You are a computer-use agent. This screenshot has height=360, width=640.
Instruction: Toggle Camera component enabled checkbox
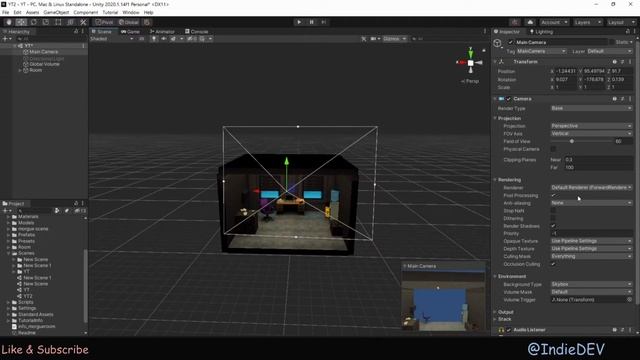(509, 99)
